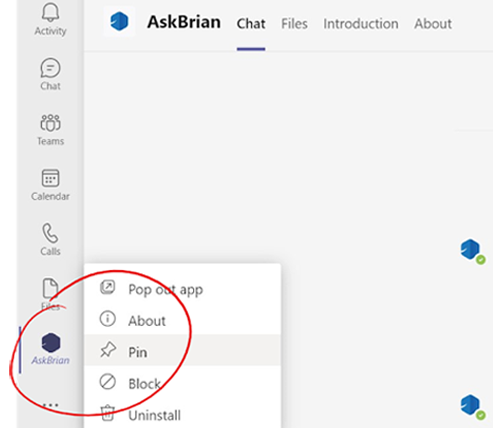This screenshot has height=428, width=502.
Task: Choose About in the context menu
Action: 182,320
